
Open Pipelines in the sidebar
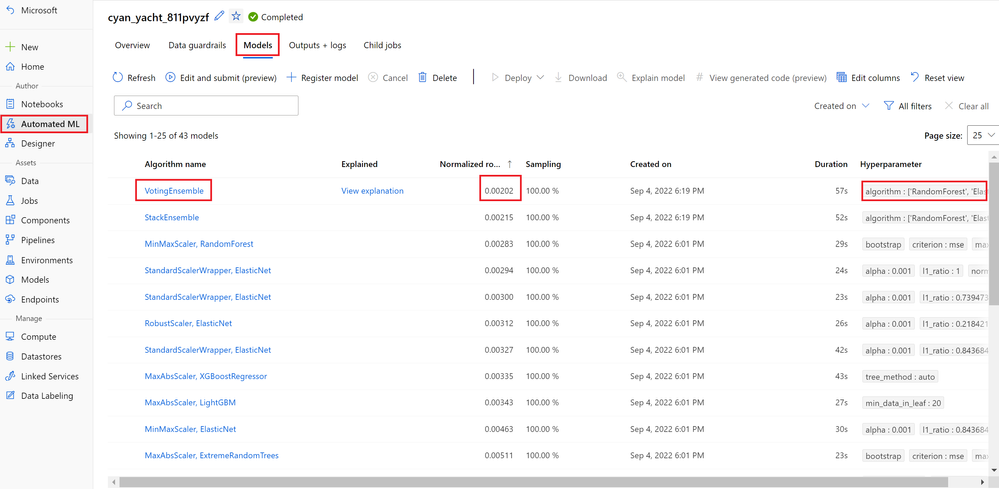38,240
